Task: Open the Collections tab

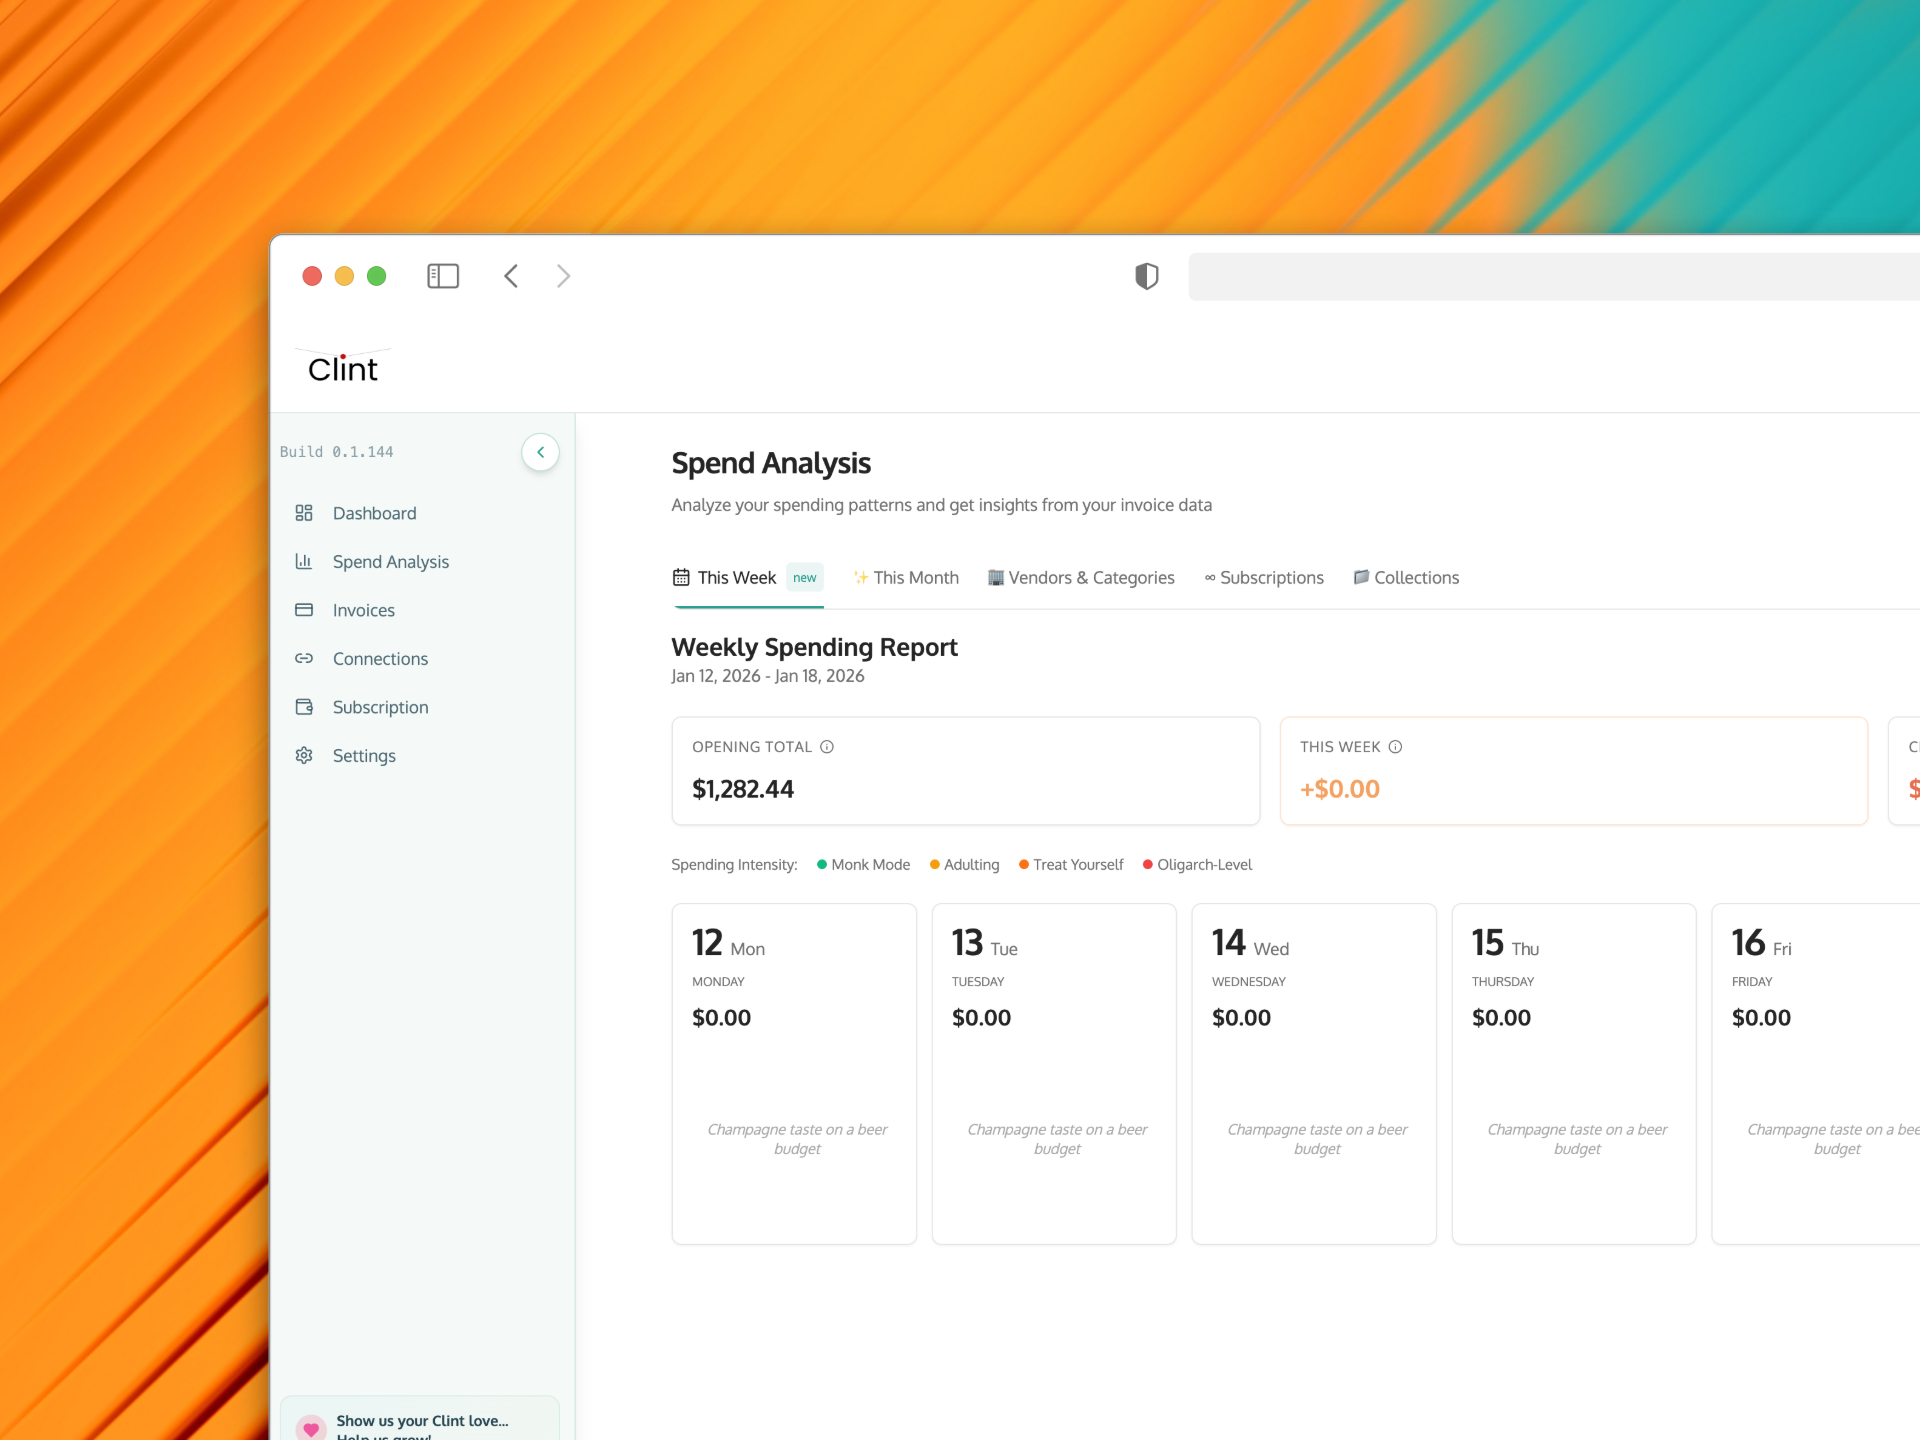Action: (x=1406, y=578)
